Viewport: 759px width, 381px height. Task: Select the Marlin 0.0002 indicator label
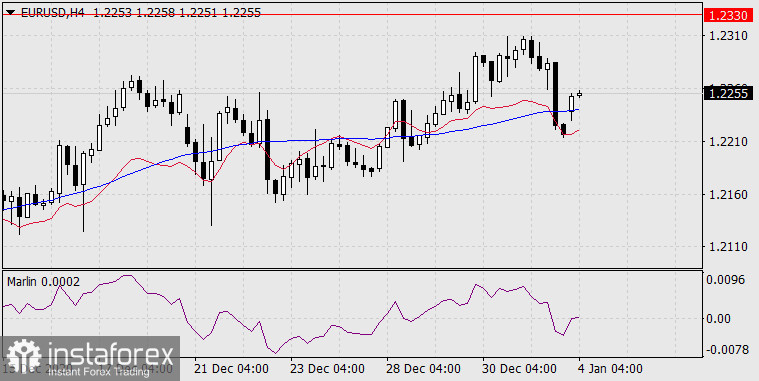tap(43, 282)
